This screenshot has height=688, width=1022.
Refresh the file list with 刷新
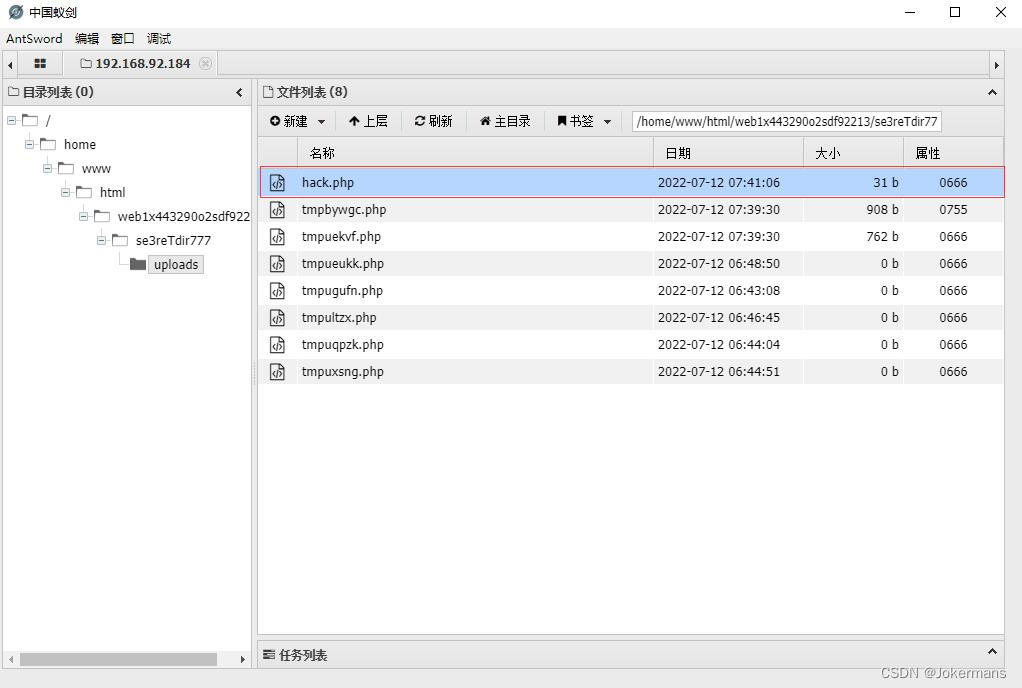(433, 121)
